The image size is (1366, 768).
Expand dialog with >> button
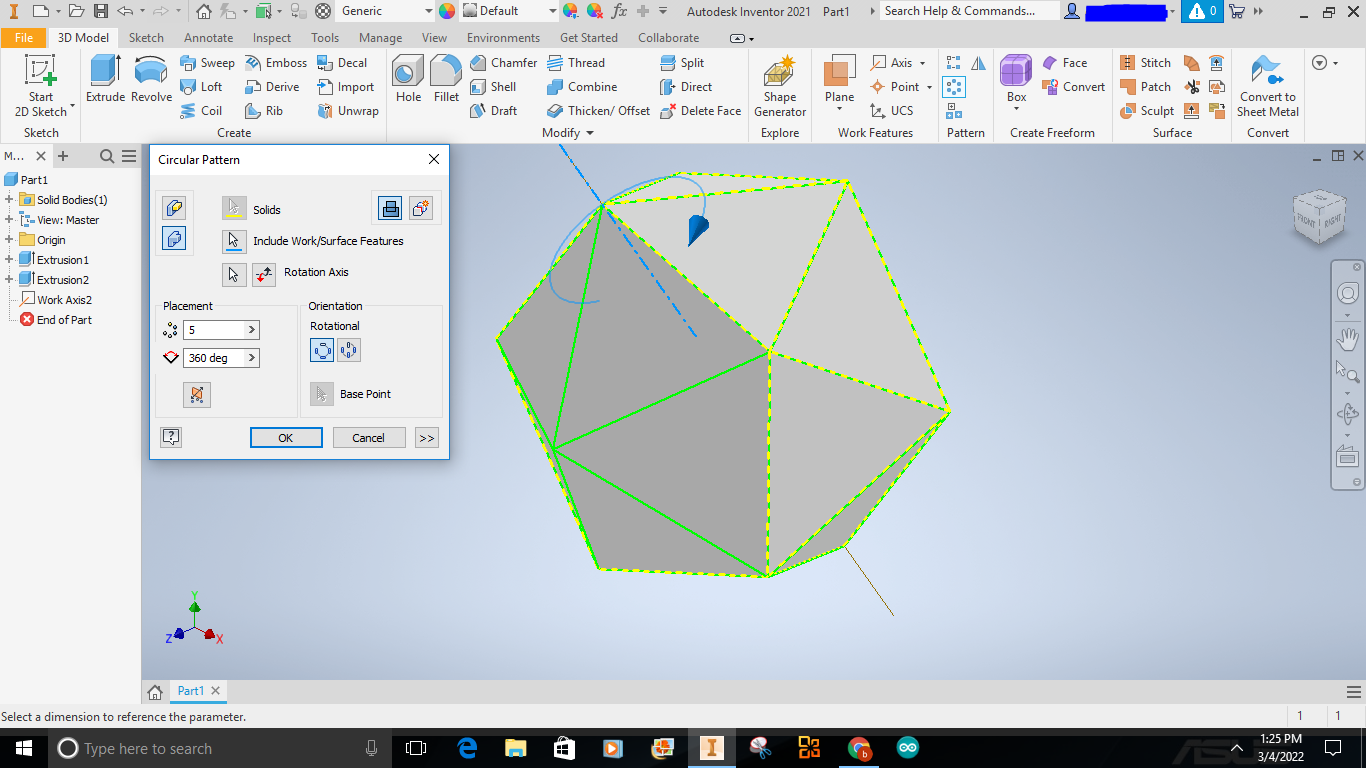(x=427, y=438)
